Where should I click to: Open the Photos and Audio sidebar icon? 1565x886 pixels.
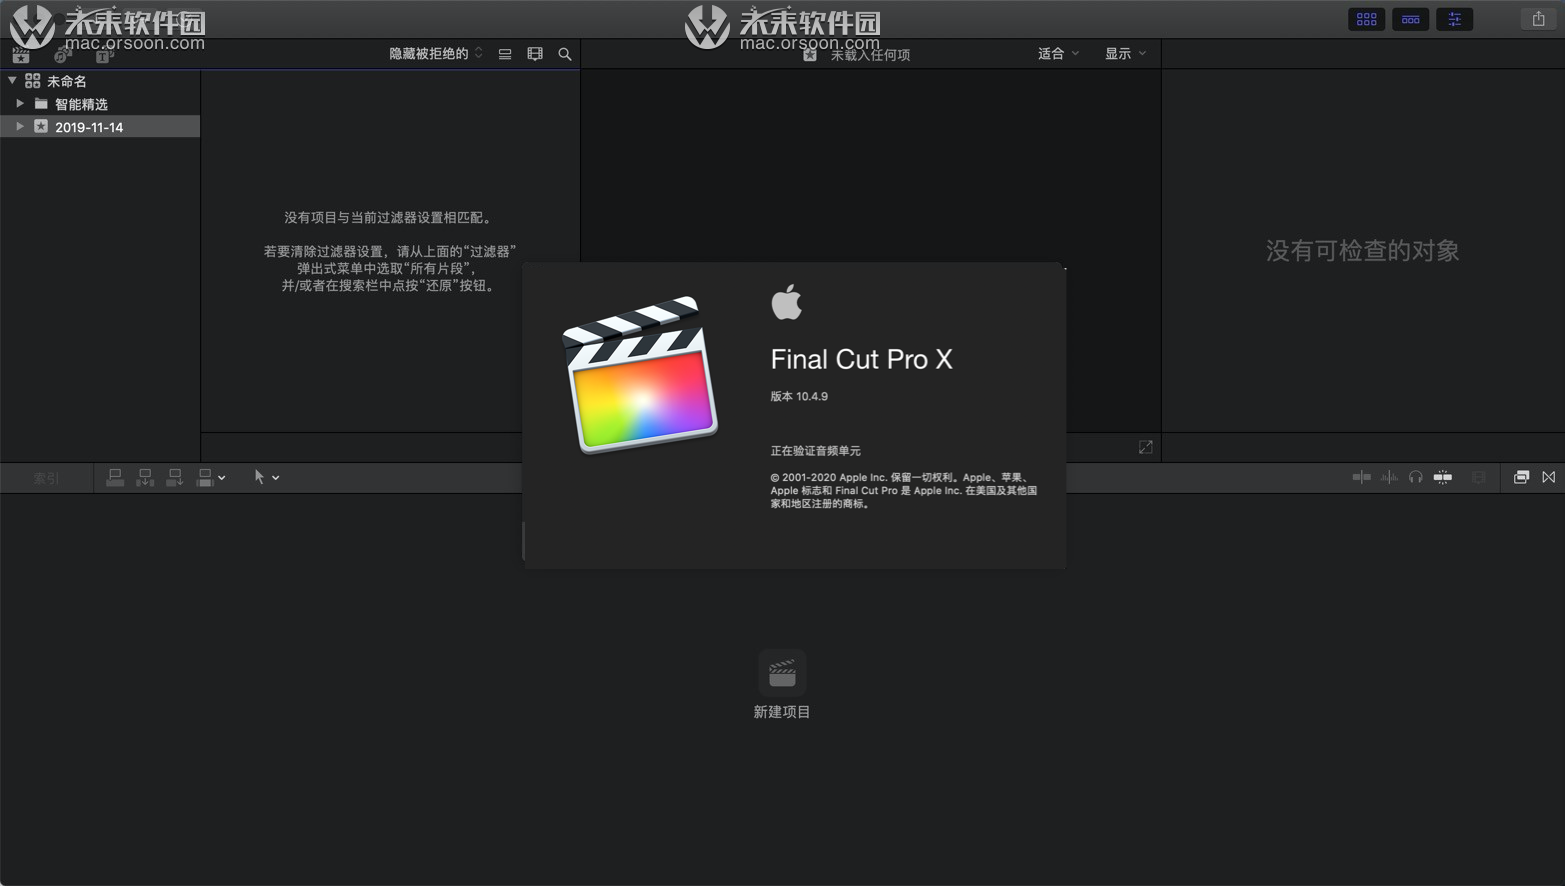[x=62, y=56]
